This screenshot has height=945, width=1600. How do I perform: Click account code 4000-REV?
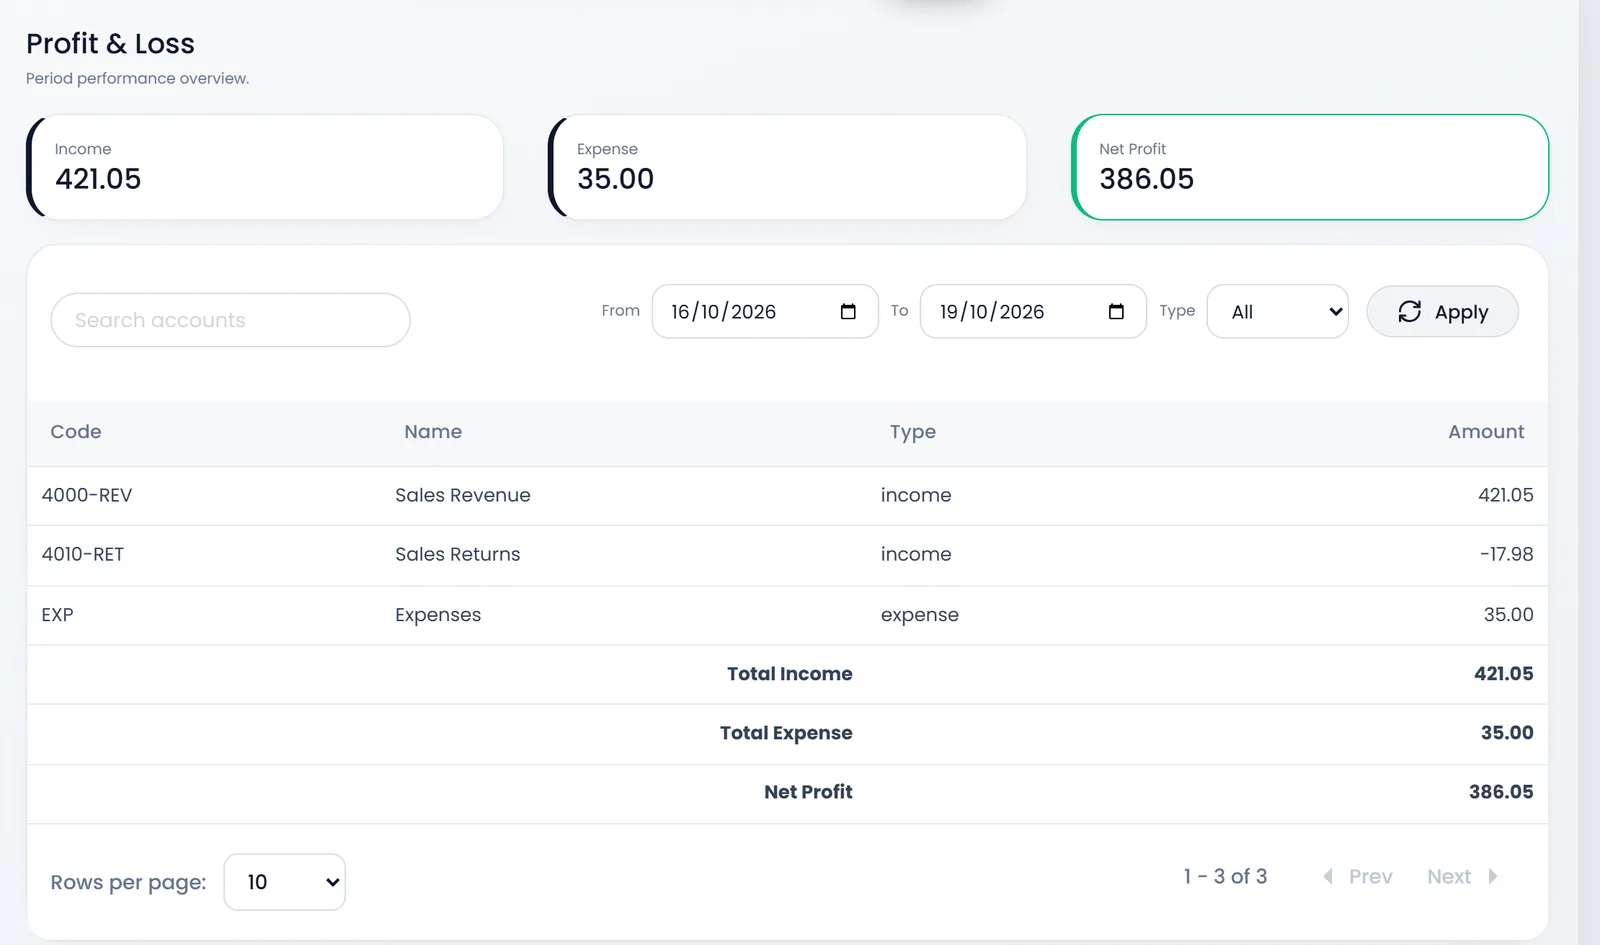point(87,495)
